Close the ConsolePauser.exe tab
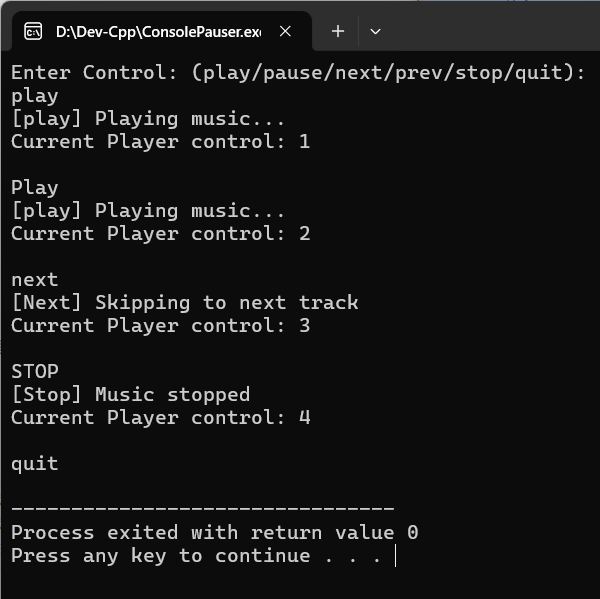 [285, 31]
